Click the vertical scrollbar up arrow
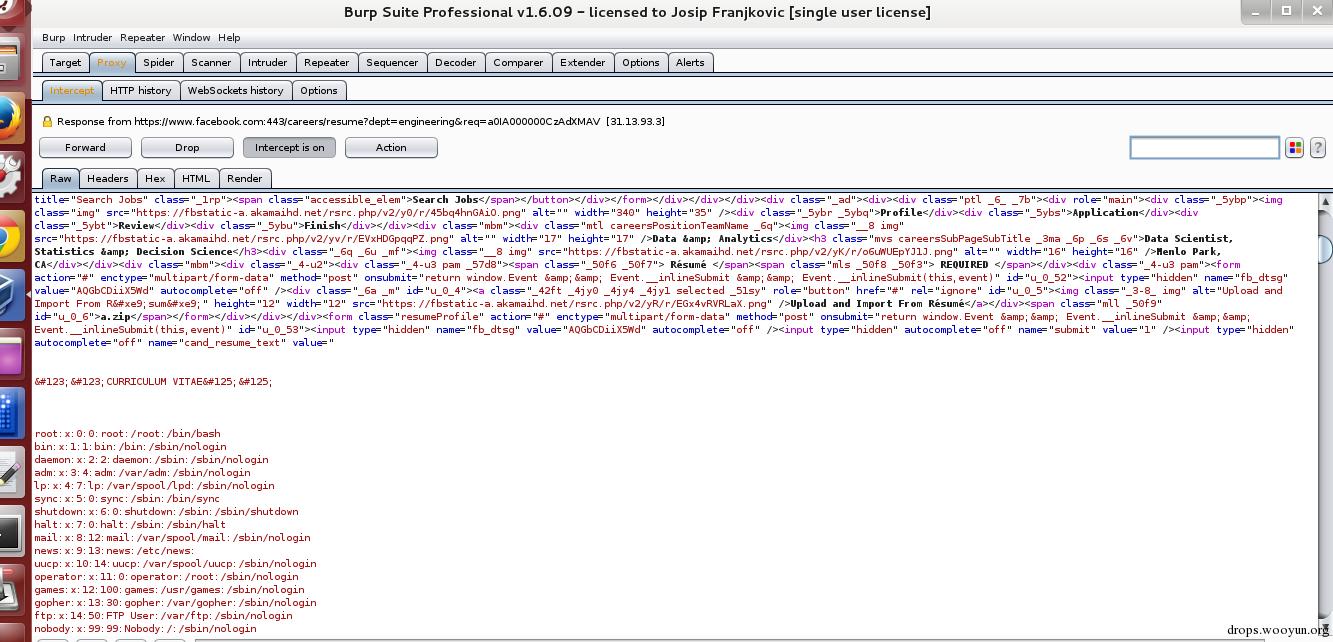The height and width of the screenshot is (642, 1333). pos(1326,200)
